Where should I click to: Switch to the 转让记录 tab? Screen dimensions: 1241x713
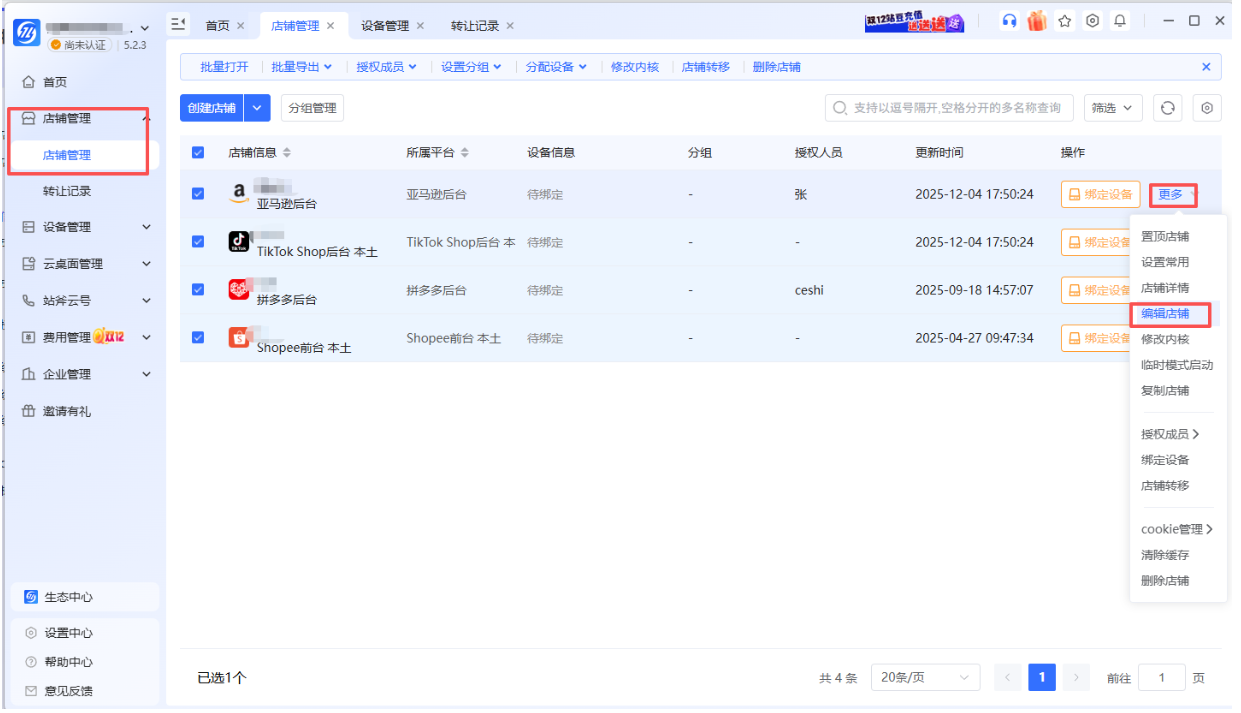474,26
